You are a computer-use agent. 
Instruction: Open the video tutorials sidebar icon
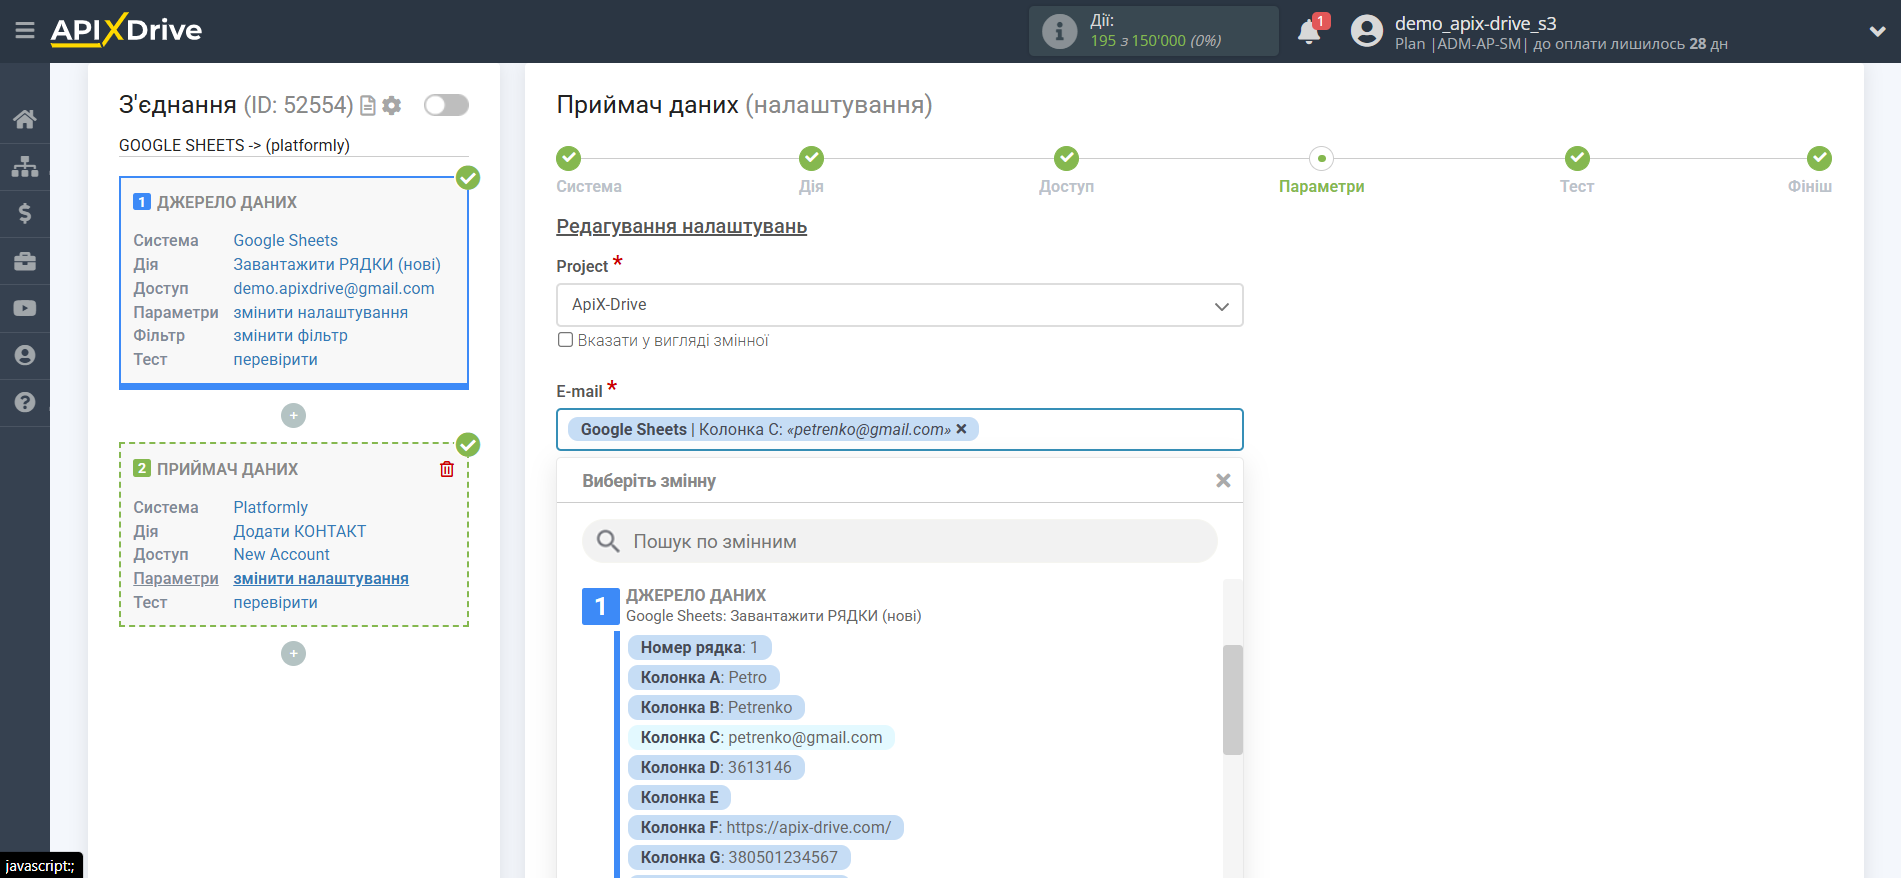tap(25, 308)
